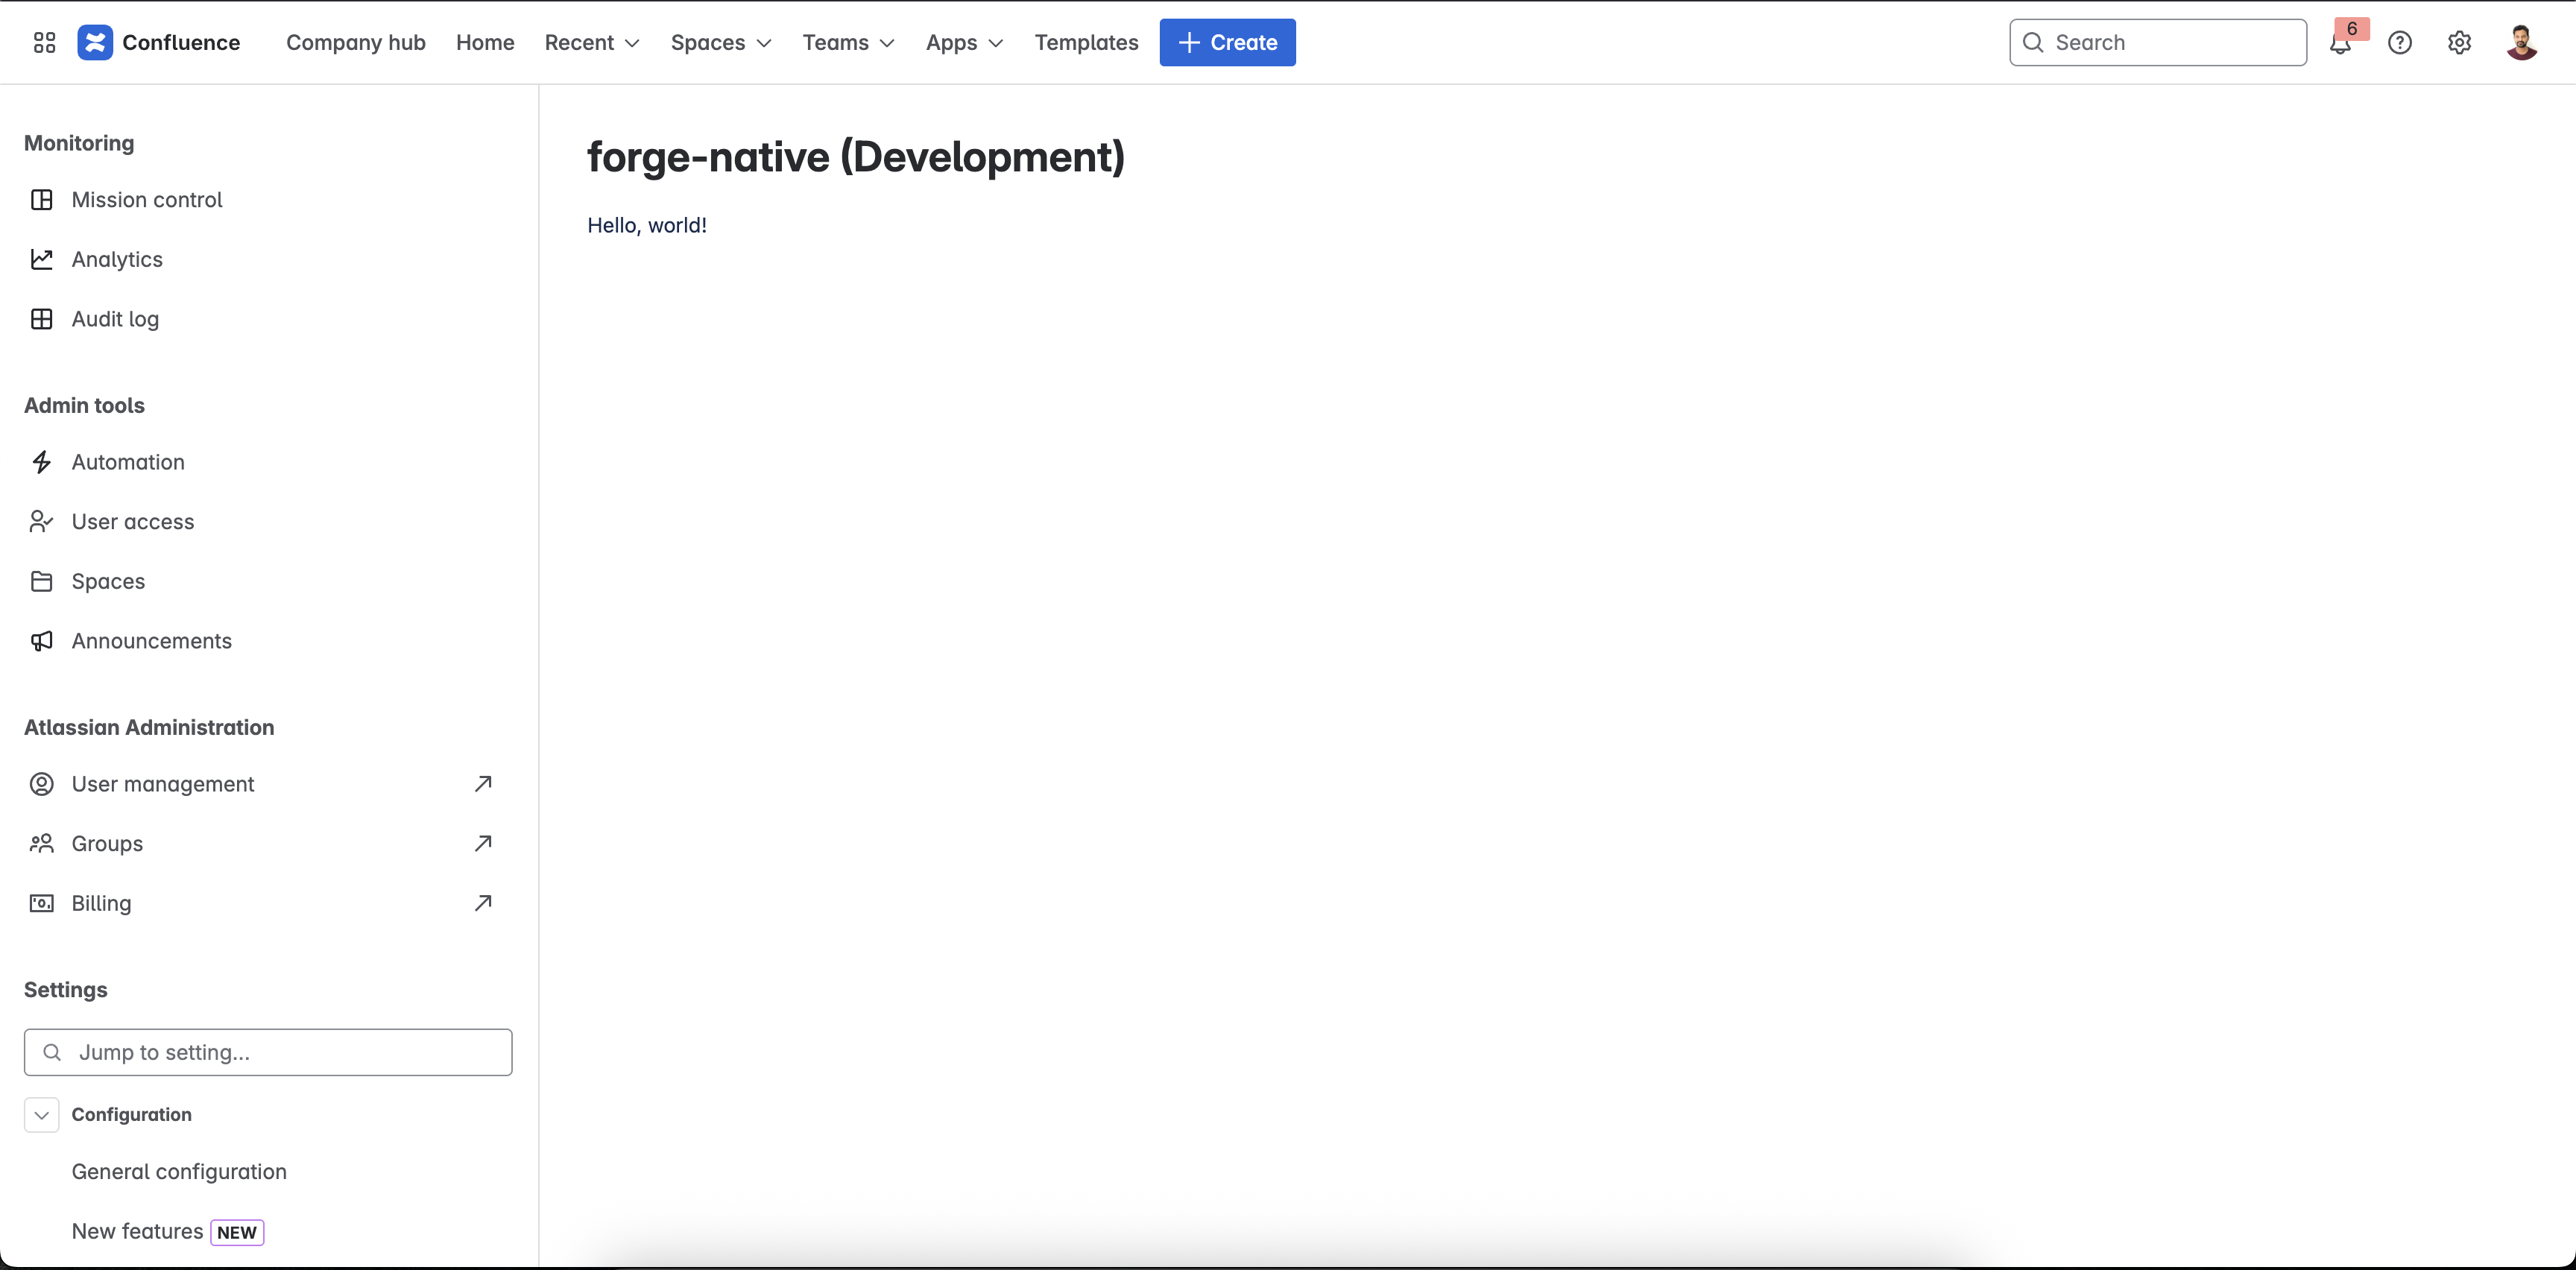Open Billing external link arrow
Image resolution: width=2576 pixels, height=1270 pixels.
click(483, 903)
